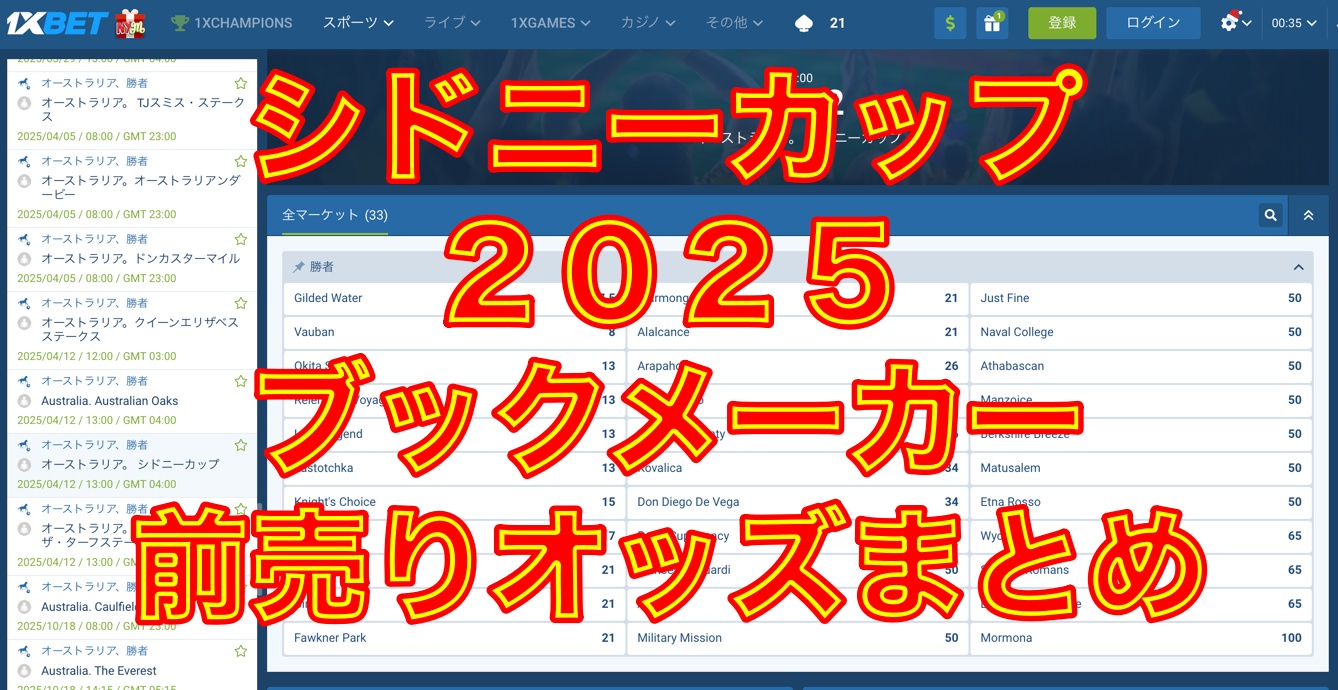
Task: Collapse all markets with double chevron
Action: [x=1308, y=215]
